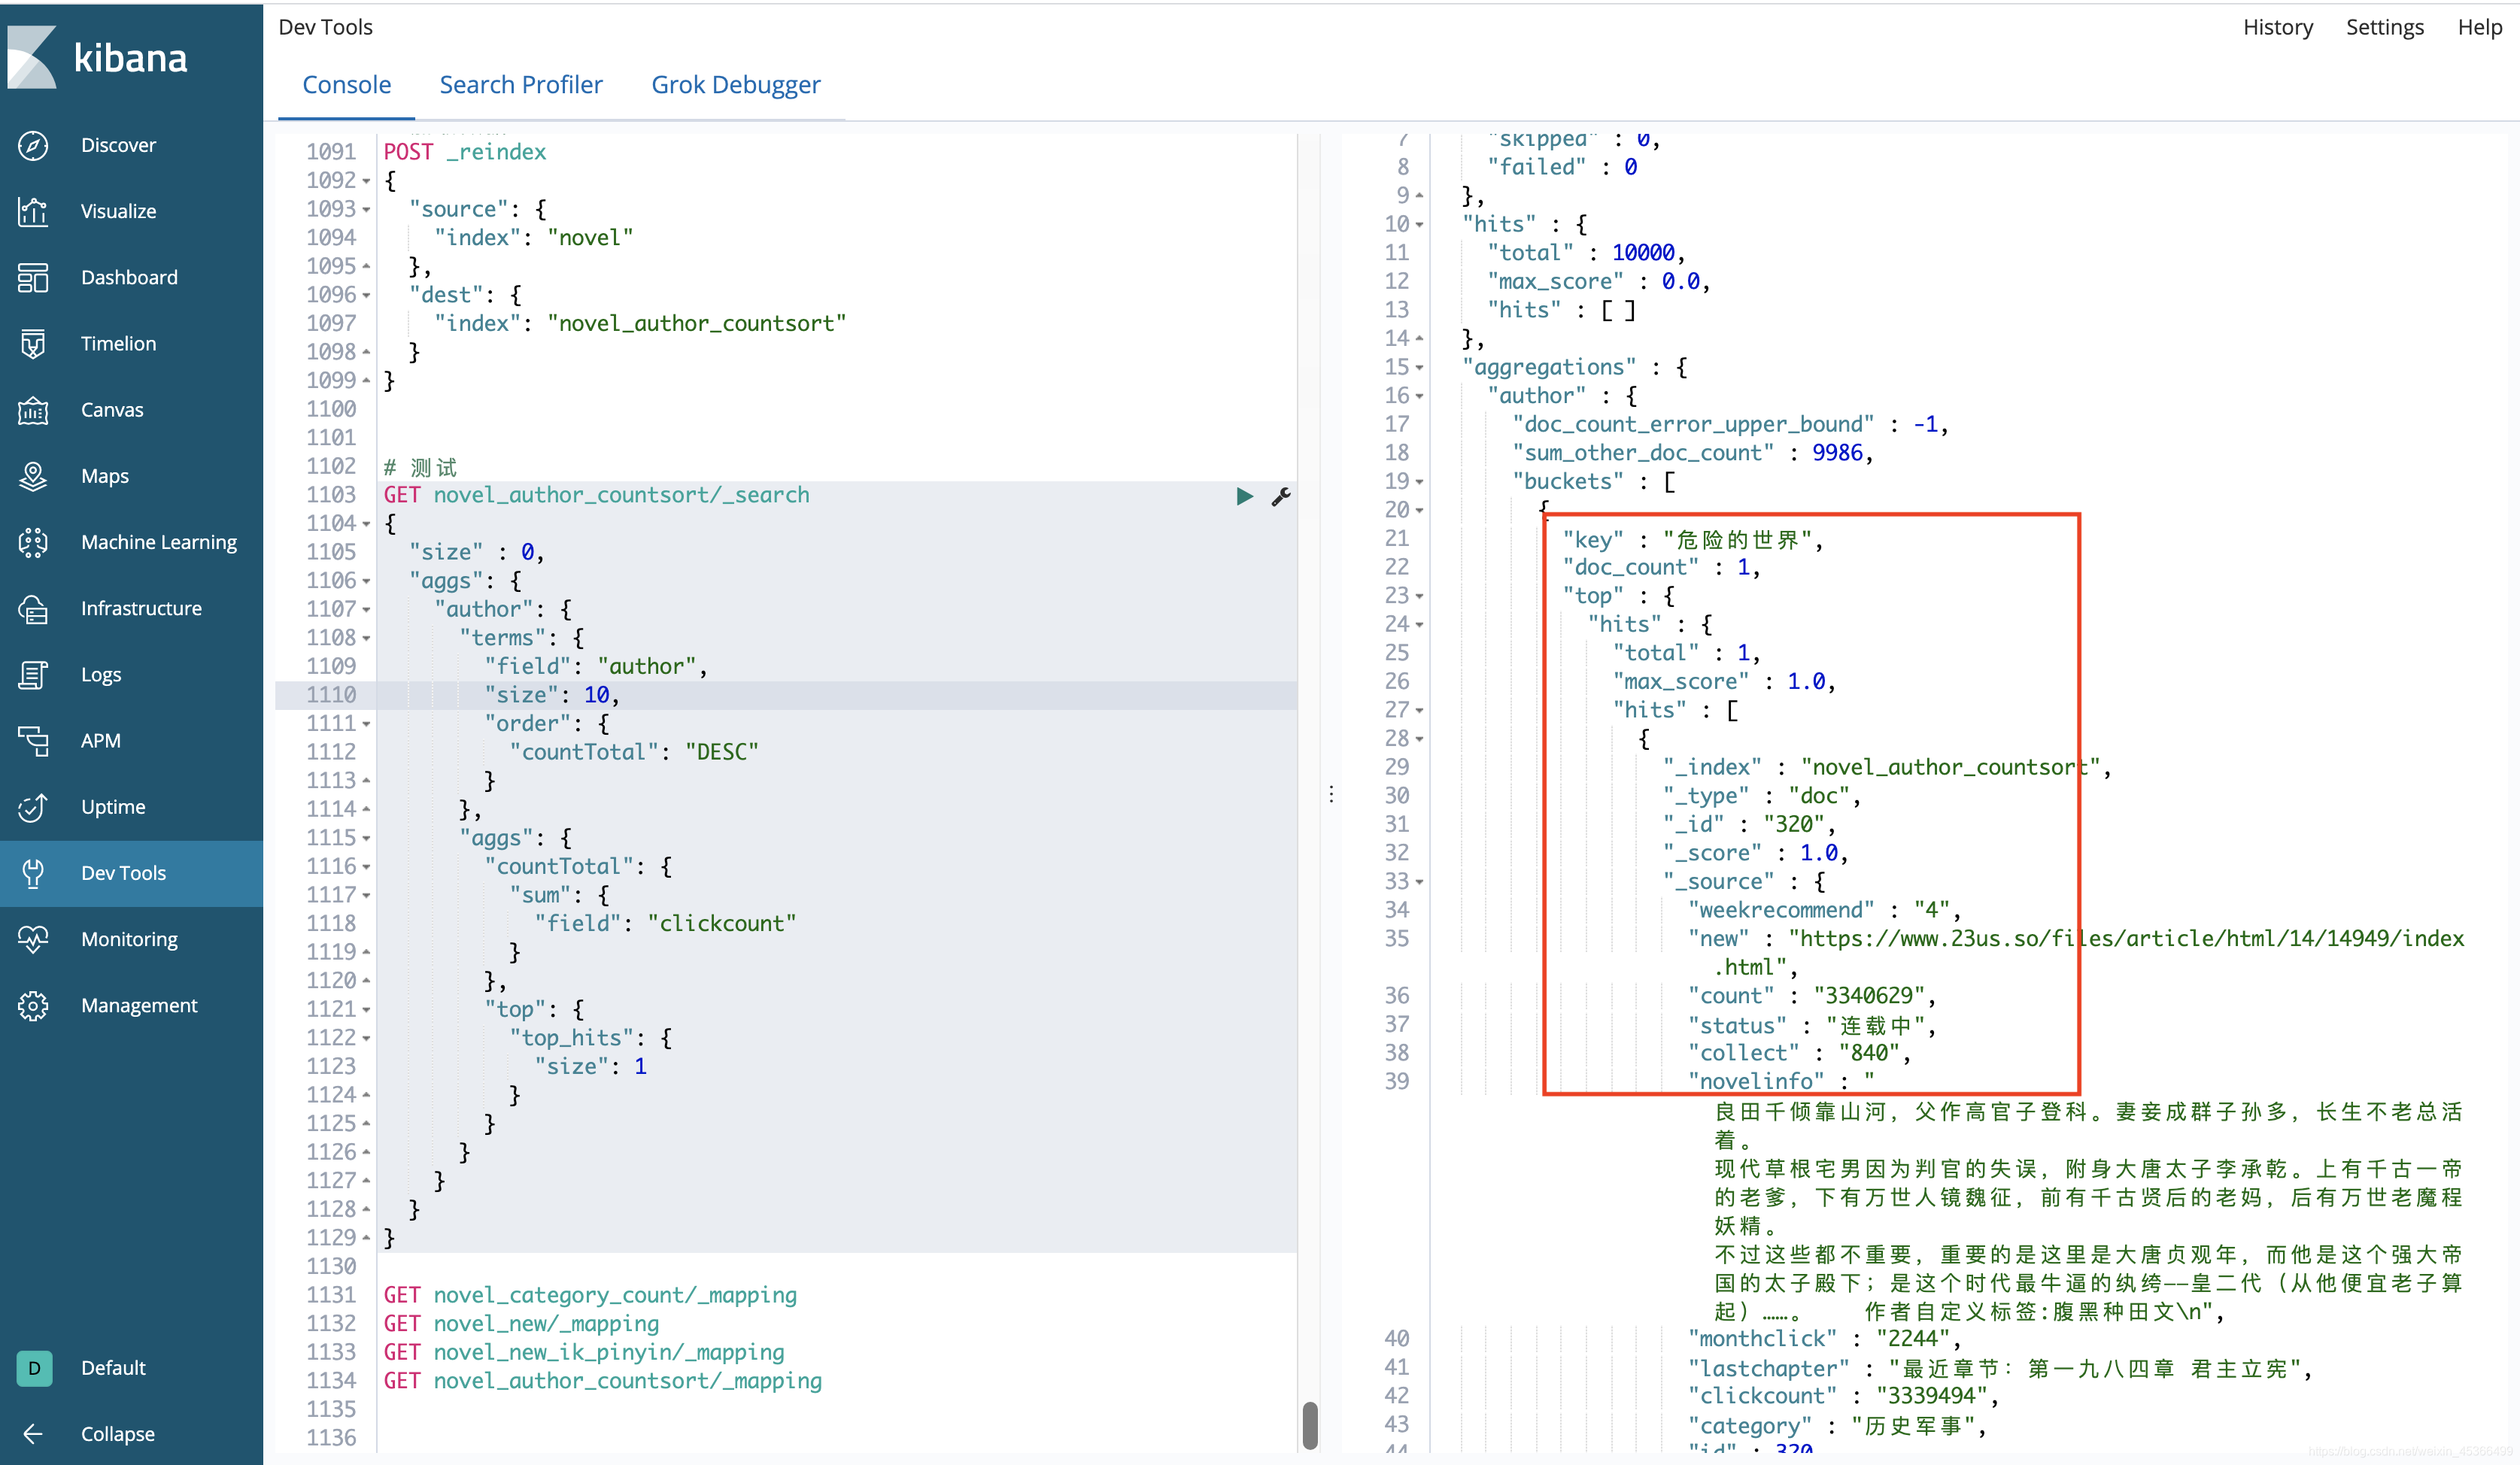Navigate to Dashboard section

[131, 275]
